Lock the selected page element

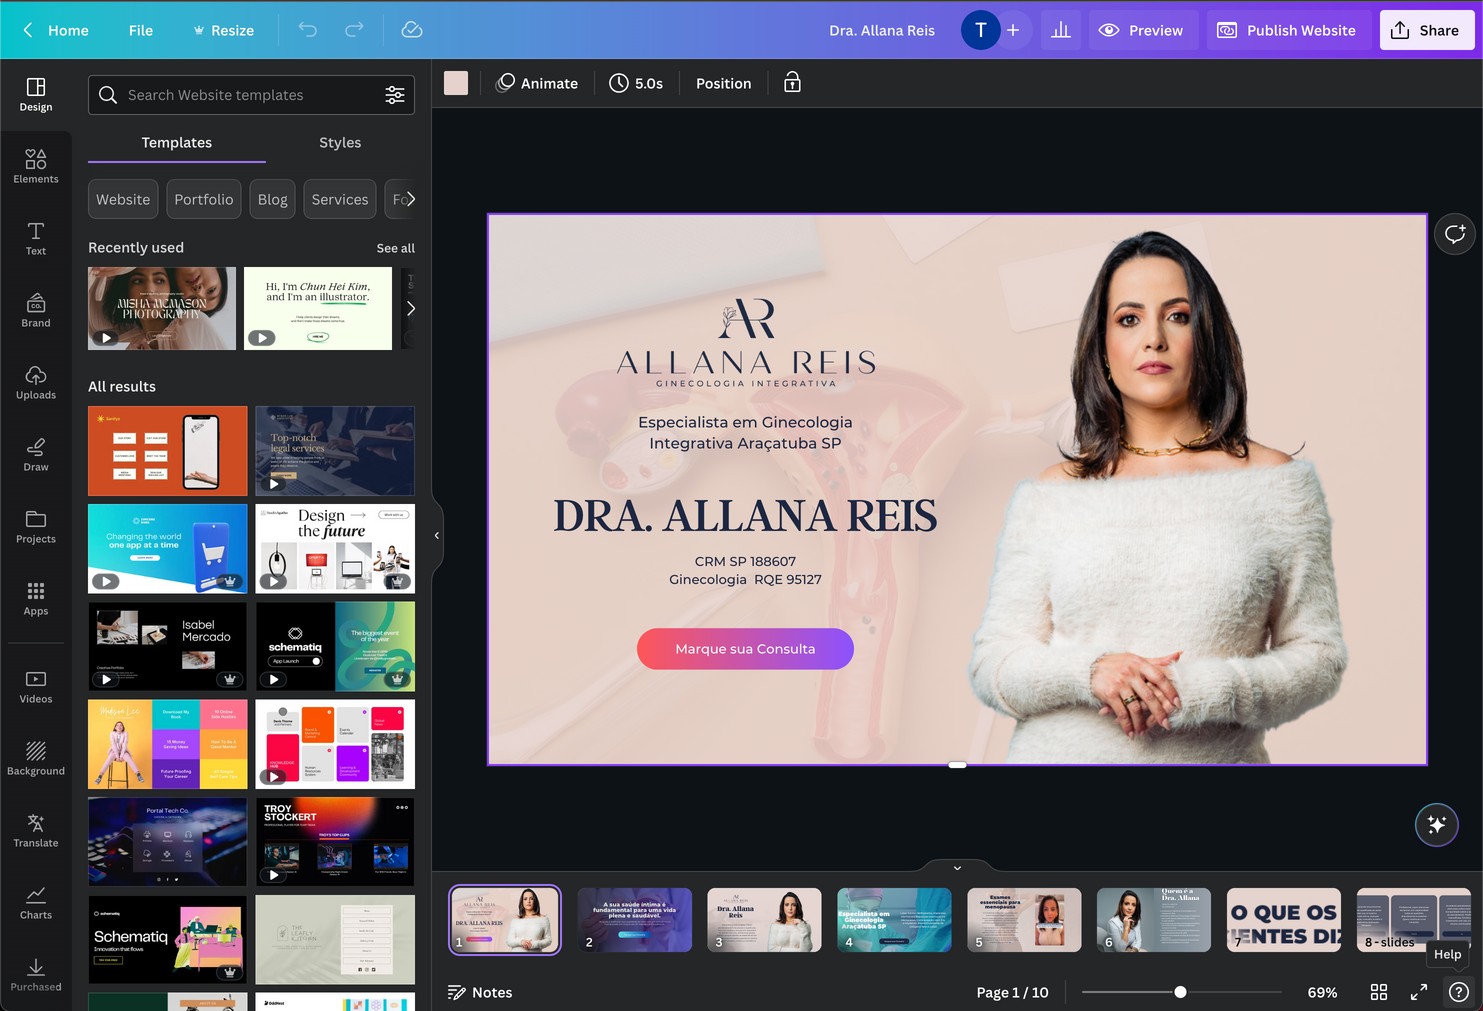pos(791,83)
